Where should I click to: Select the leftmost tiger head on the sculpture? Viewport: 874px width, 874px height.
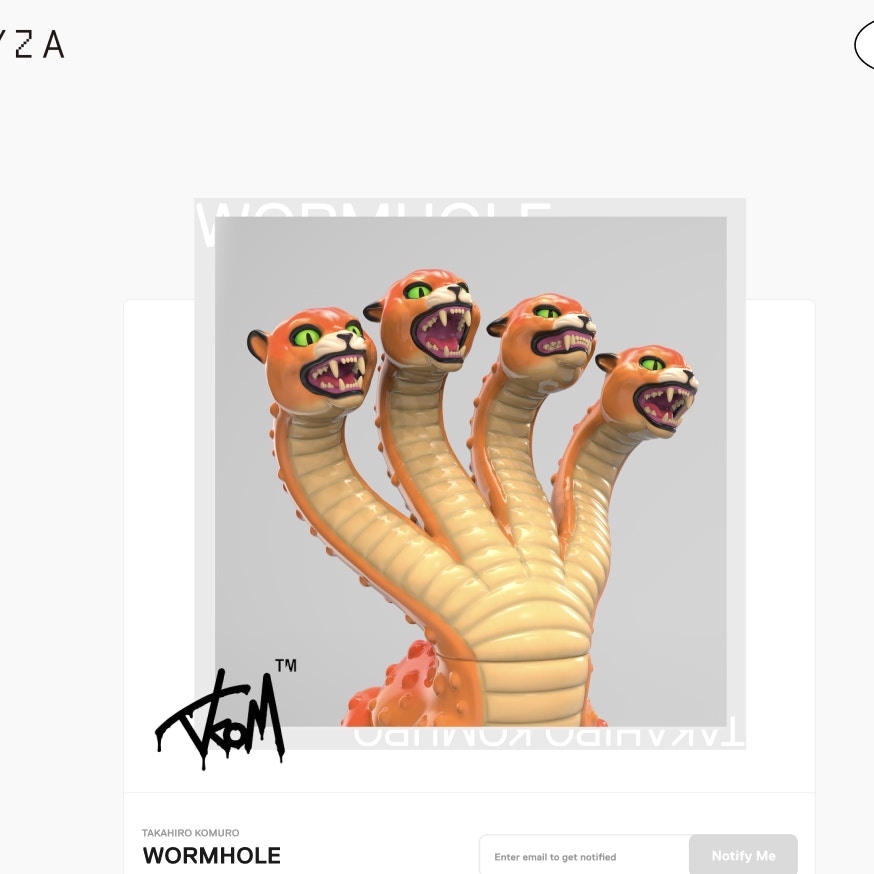tap(312, 360)
